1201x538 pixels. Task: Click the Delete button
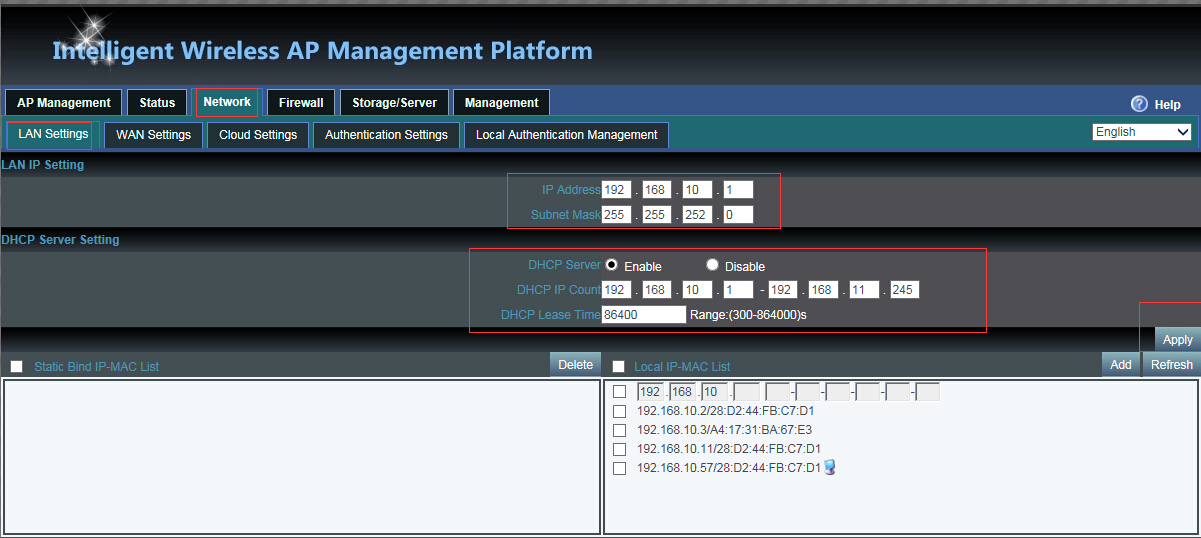[x=575, y=365]
